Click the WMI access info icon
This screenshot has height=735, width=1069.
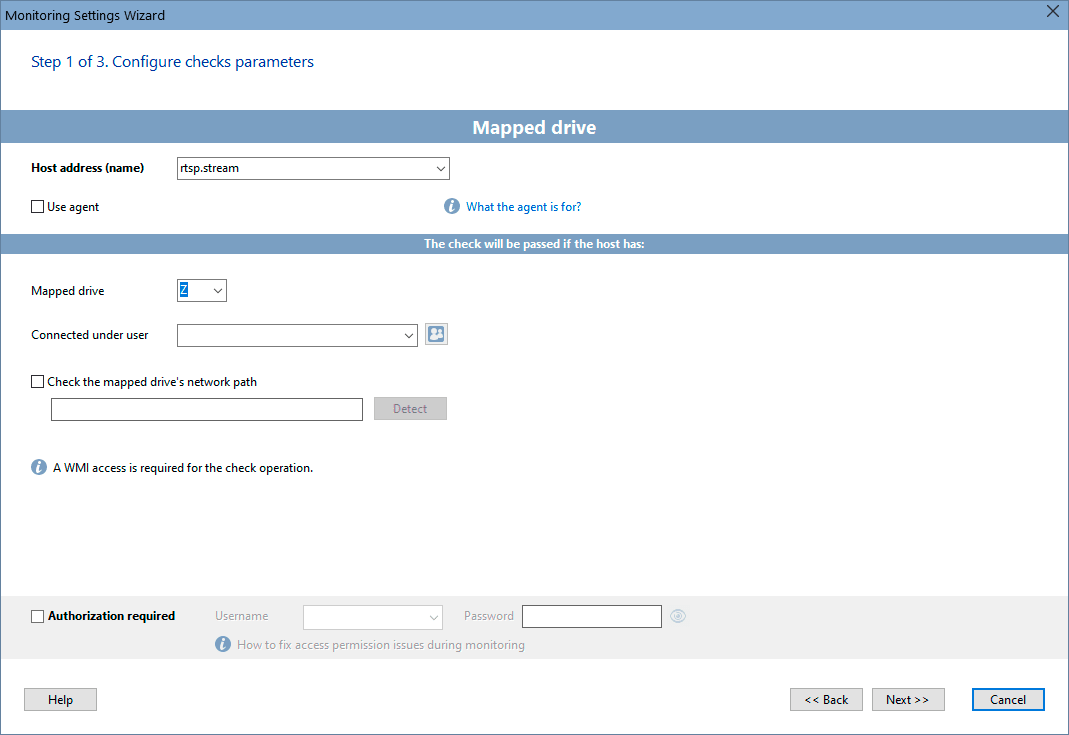pos(39,467)
